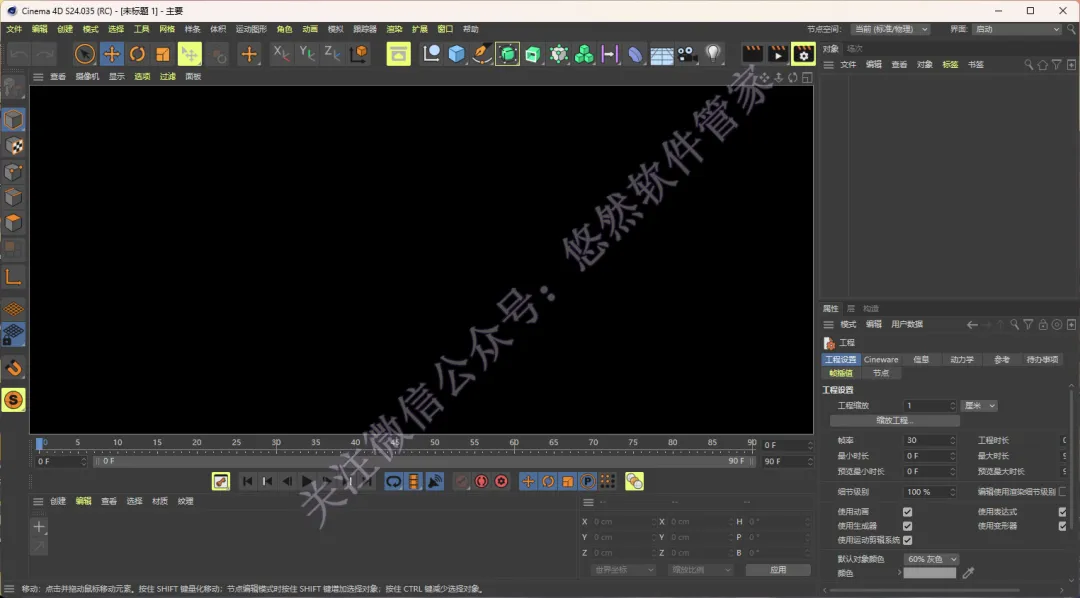Toggle Position keyframe recording orange move icon
The height and width of the screenshot is (598, 1080).
point(528,481)
